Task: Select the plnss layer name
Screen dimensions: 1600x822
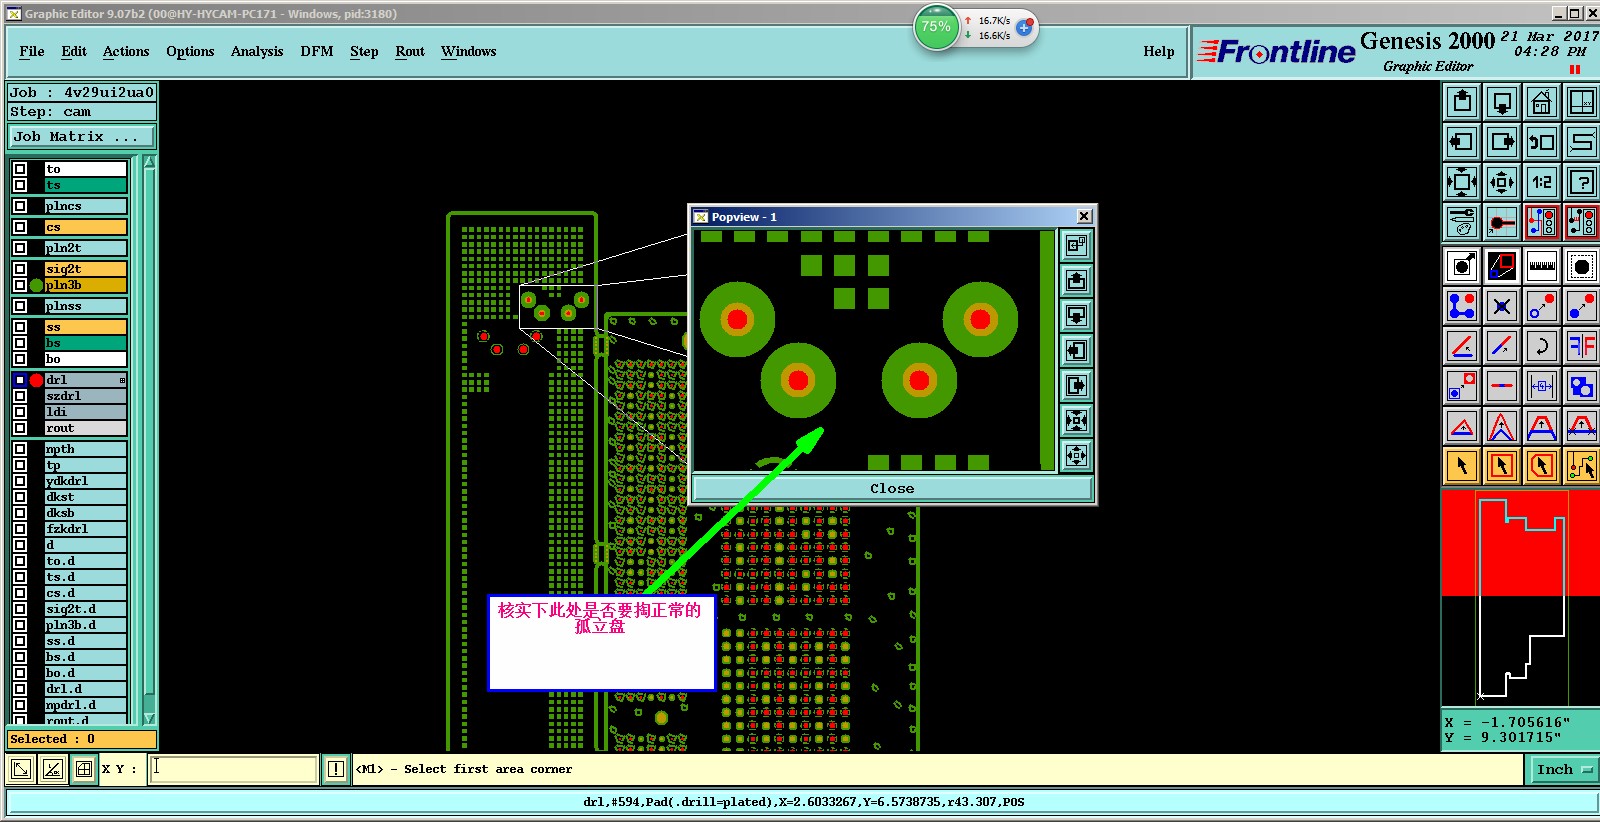Action: [85, 306]
